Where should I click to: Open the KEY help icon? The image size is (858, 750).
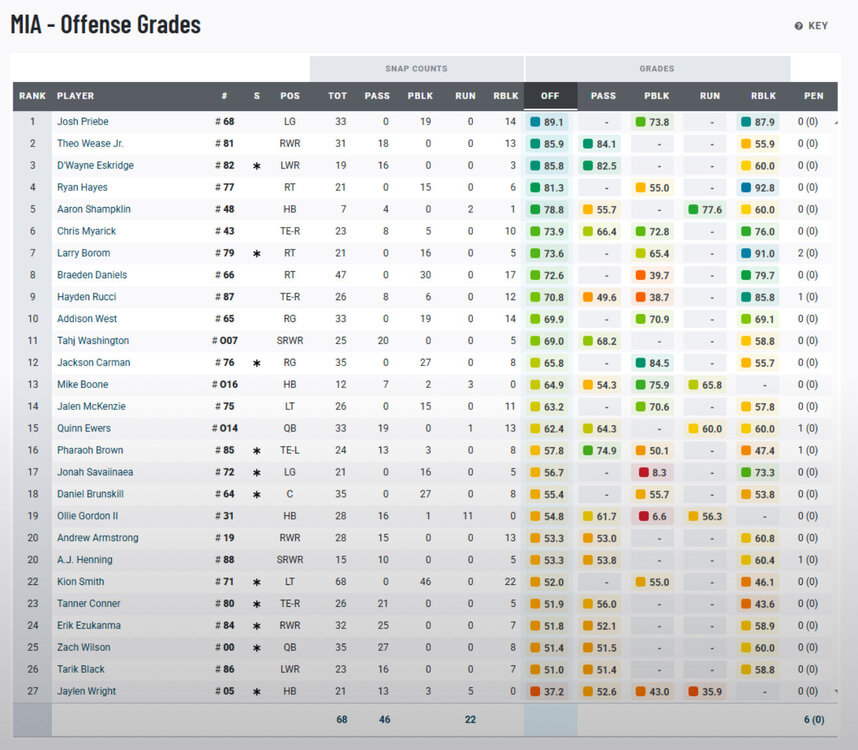pos(799,26)
